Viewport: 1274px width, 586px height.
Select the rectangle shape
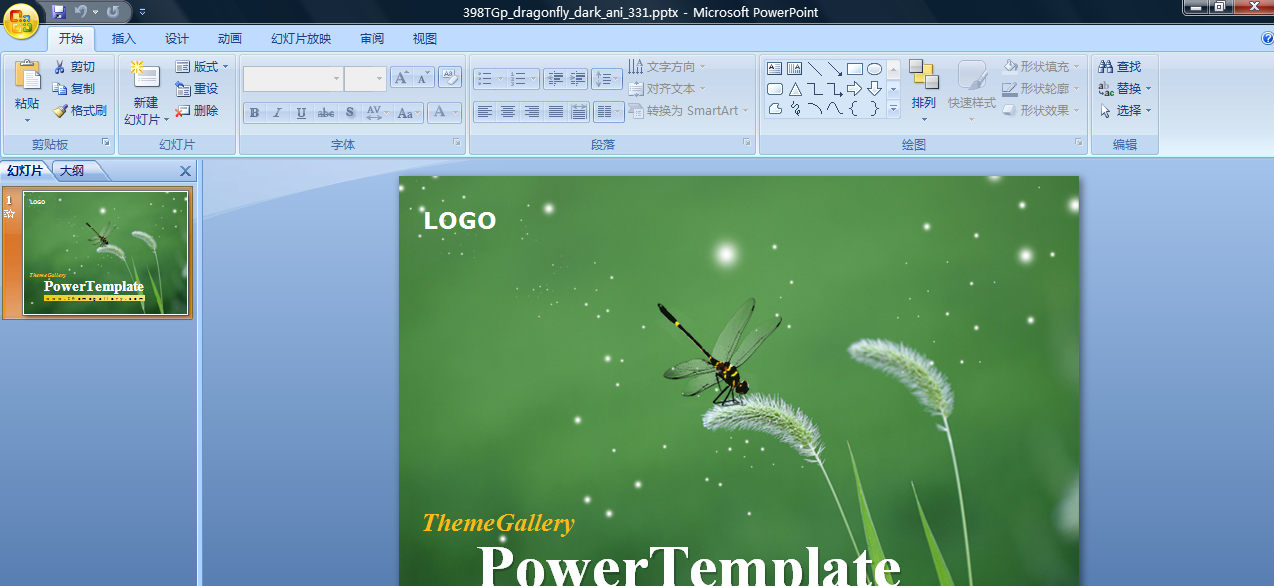(x=854, y=69)
